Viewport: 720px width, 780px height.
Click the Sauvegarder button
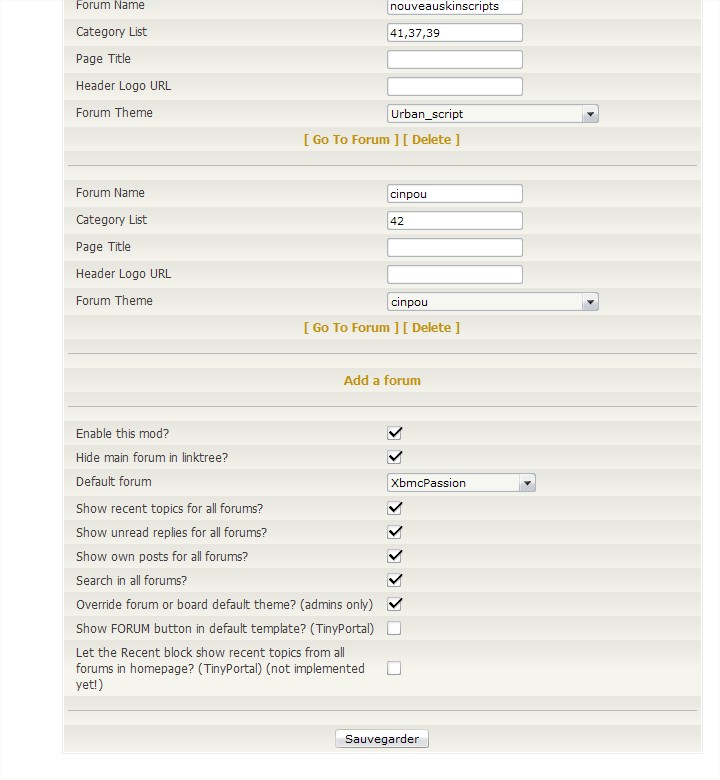[x=382, y=739]
